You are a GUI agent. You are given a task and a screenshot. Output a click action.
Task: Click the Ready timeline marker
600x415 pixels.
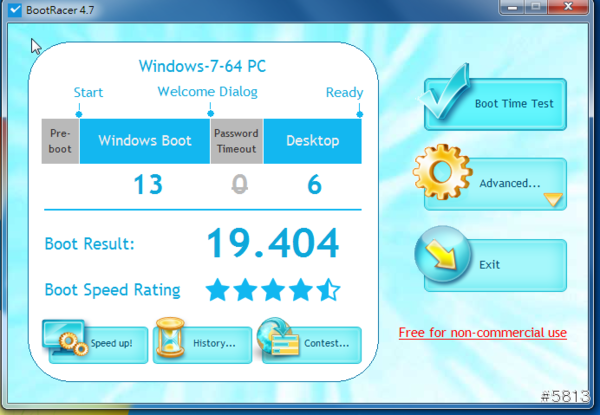(359, 114)
